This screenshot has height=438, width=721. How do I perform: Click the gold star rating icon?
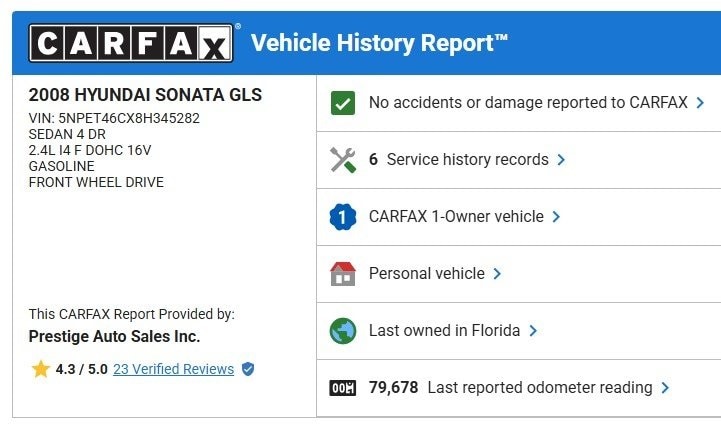tap(40, 370)
